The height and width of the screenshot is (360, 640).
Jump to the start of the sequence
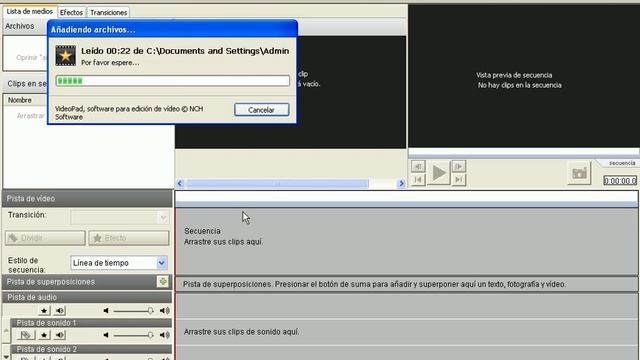pos(418,180)
